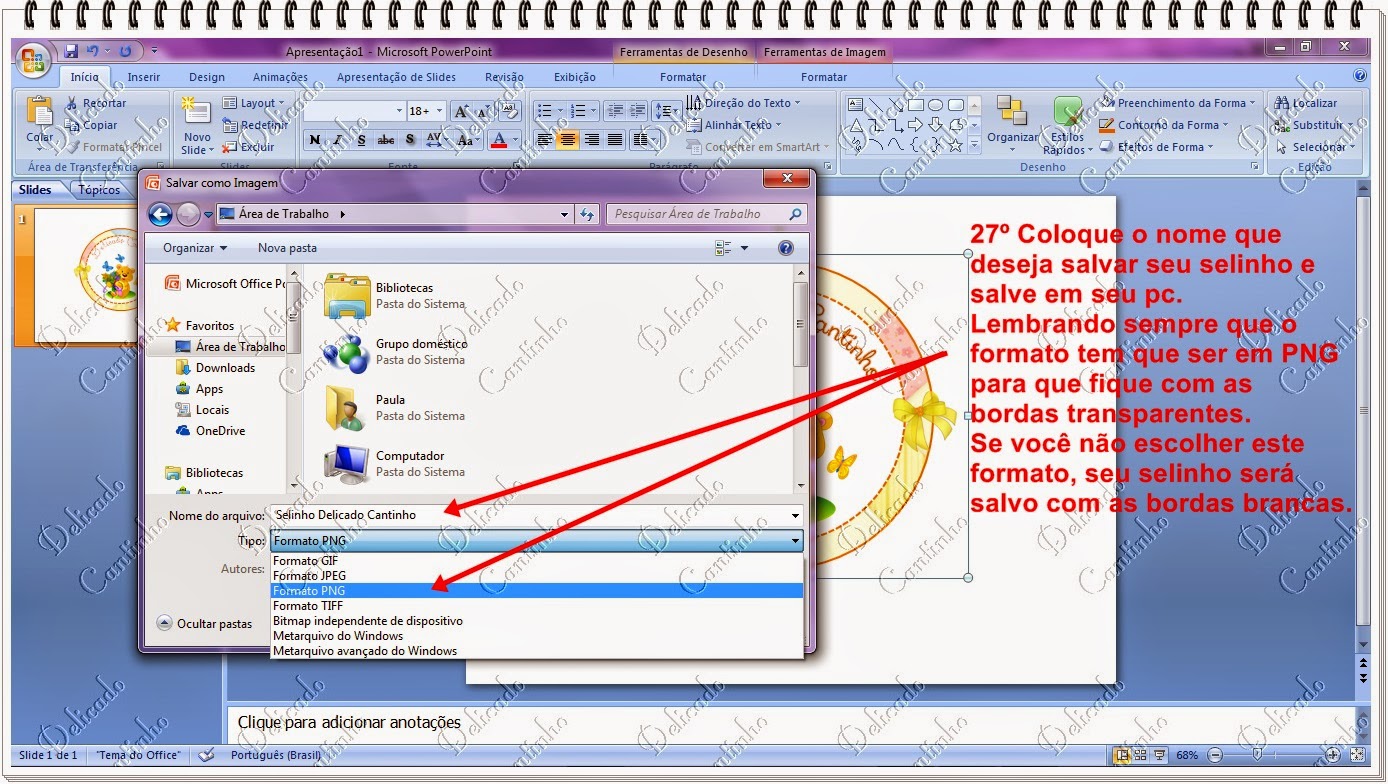The width and height of the screenshot is (1388, 784).
Task: Set left text alignment
Action: tap(544, 140)
